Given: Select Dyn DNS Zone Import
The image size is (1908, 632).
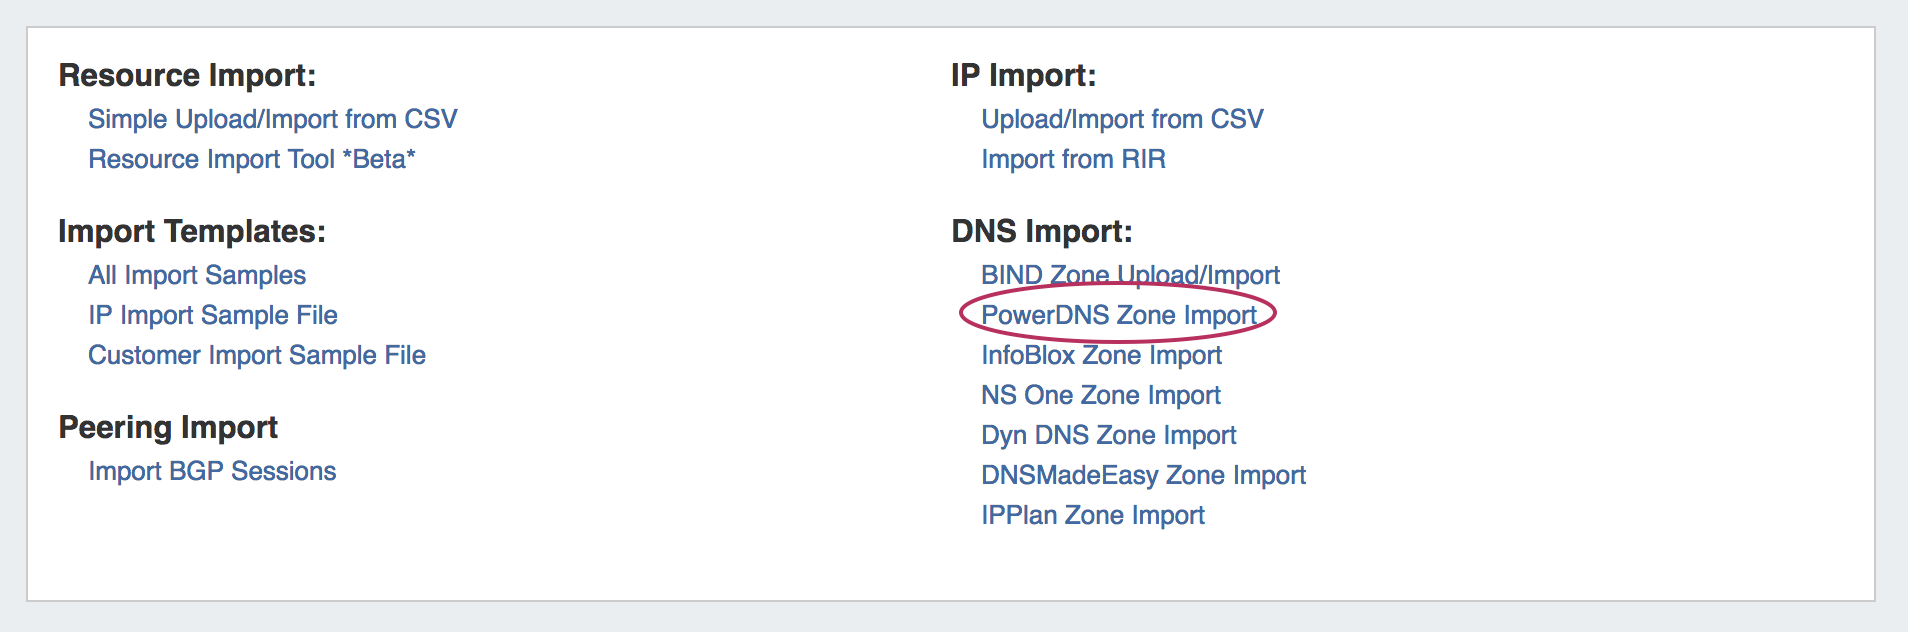Looking at the screenshot, I should (x=1108, y=435).
